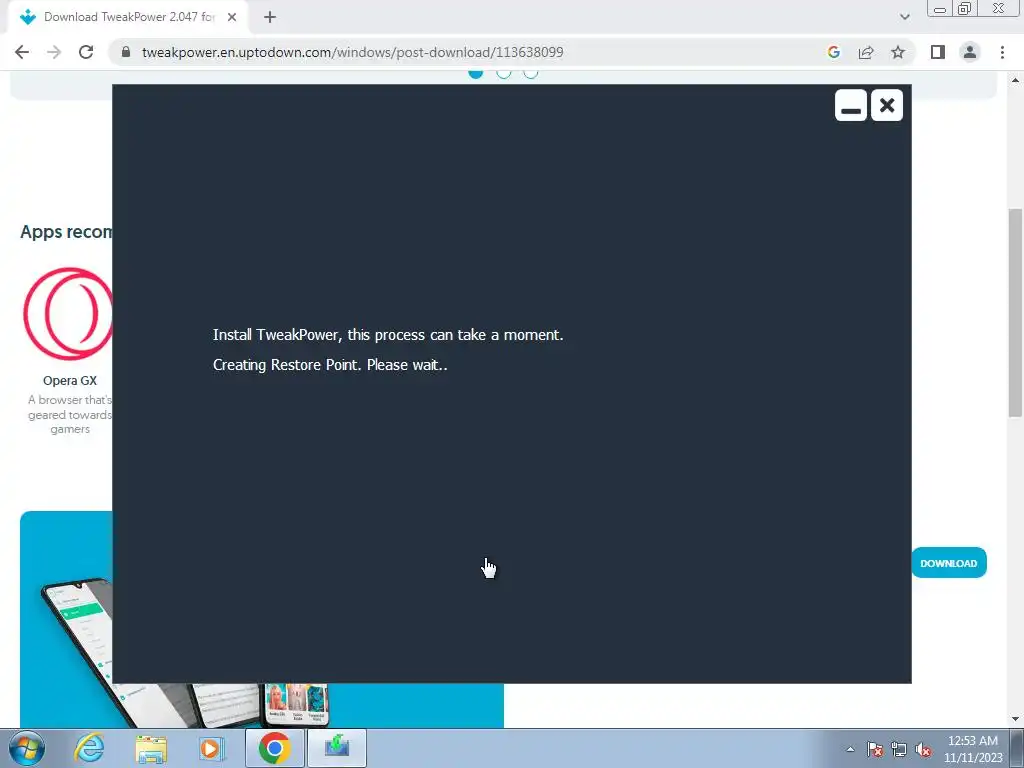Click the phone screenshots promo banner
Image resolution: width=1024 pixels, height=768 pixels.
[261, 619]
